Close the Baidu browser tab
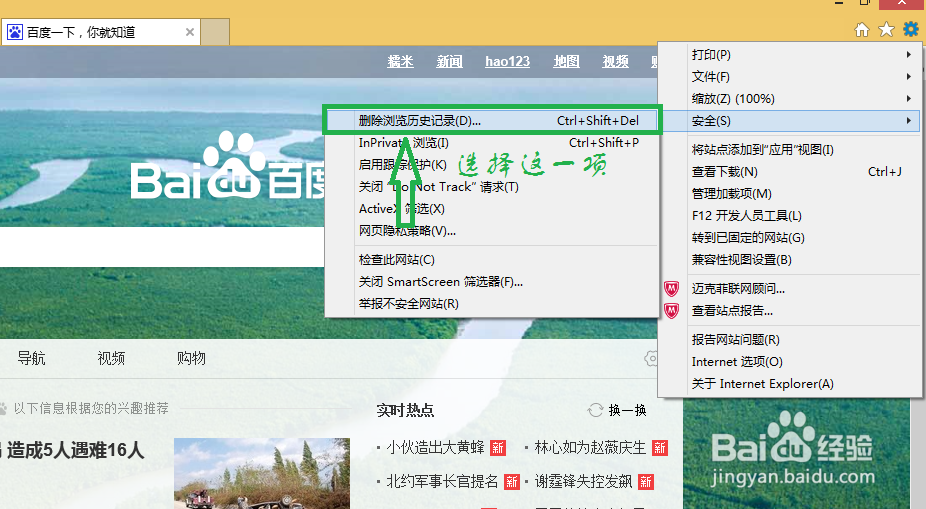 coord(190,32)
